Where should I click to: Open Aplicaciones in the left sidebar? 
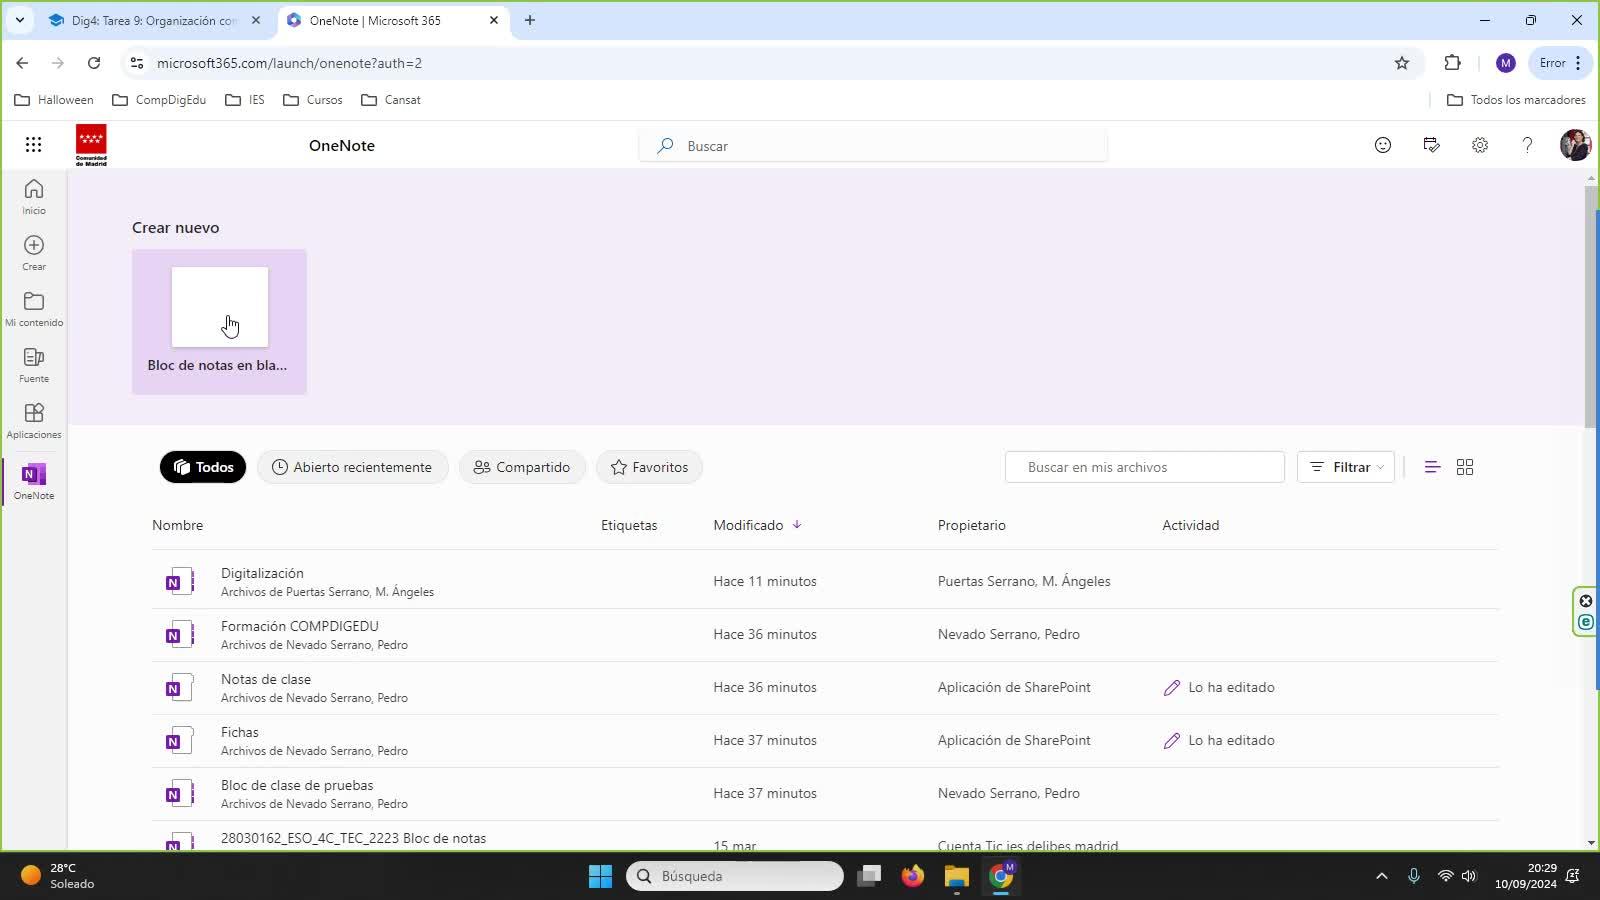pos(34,420)
